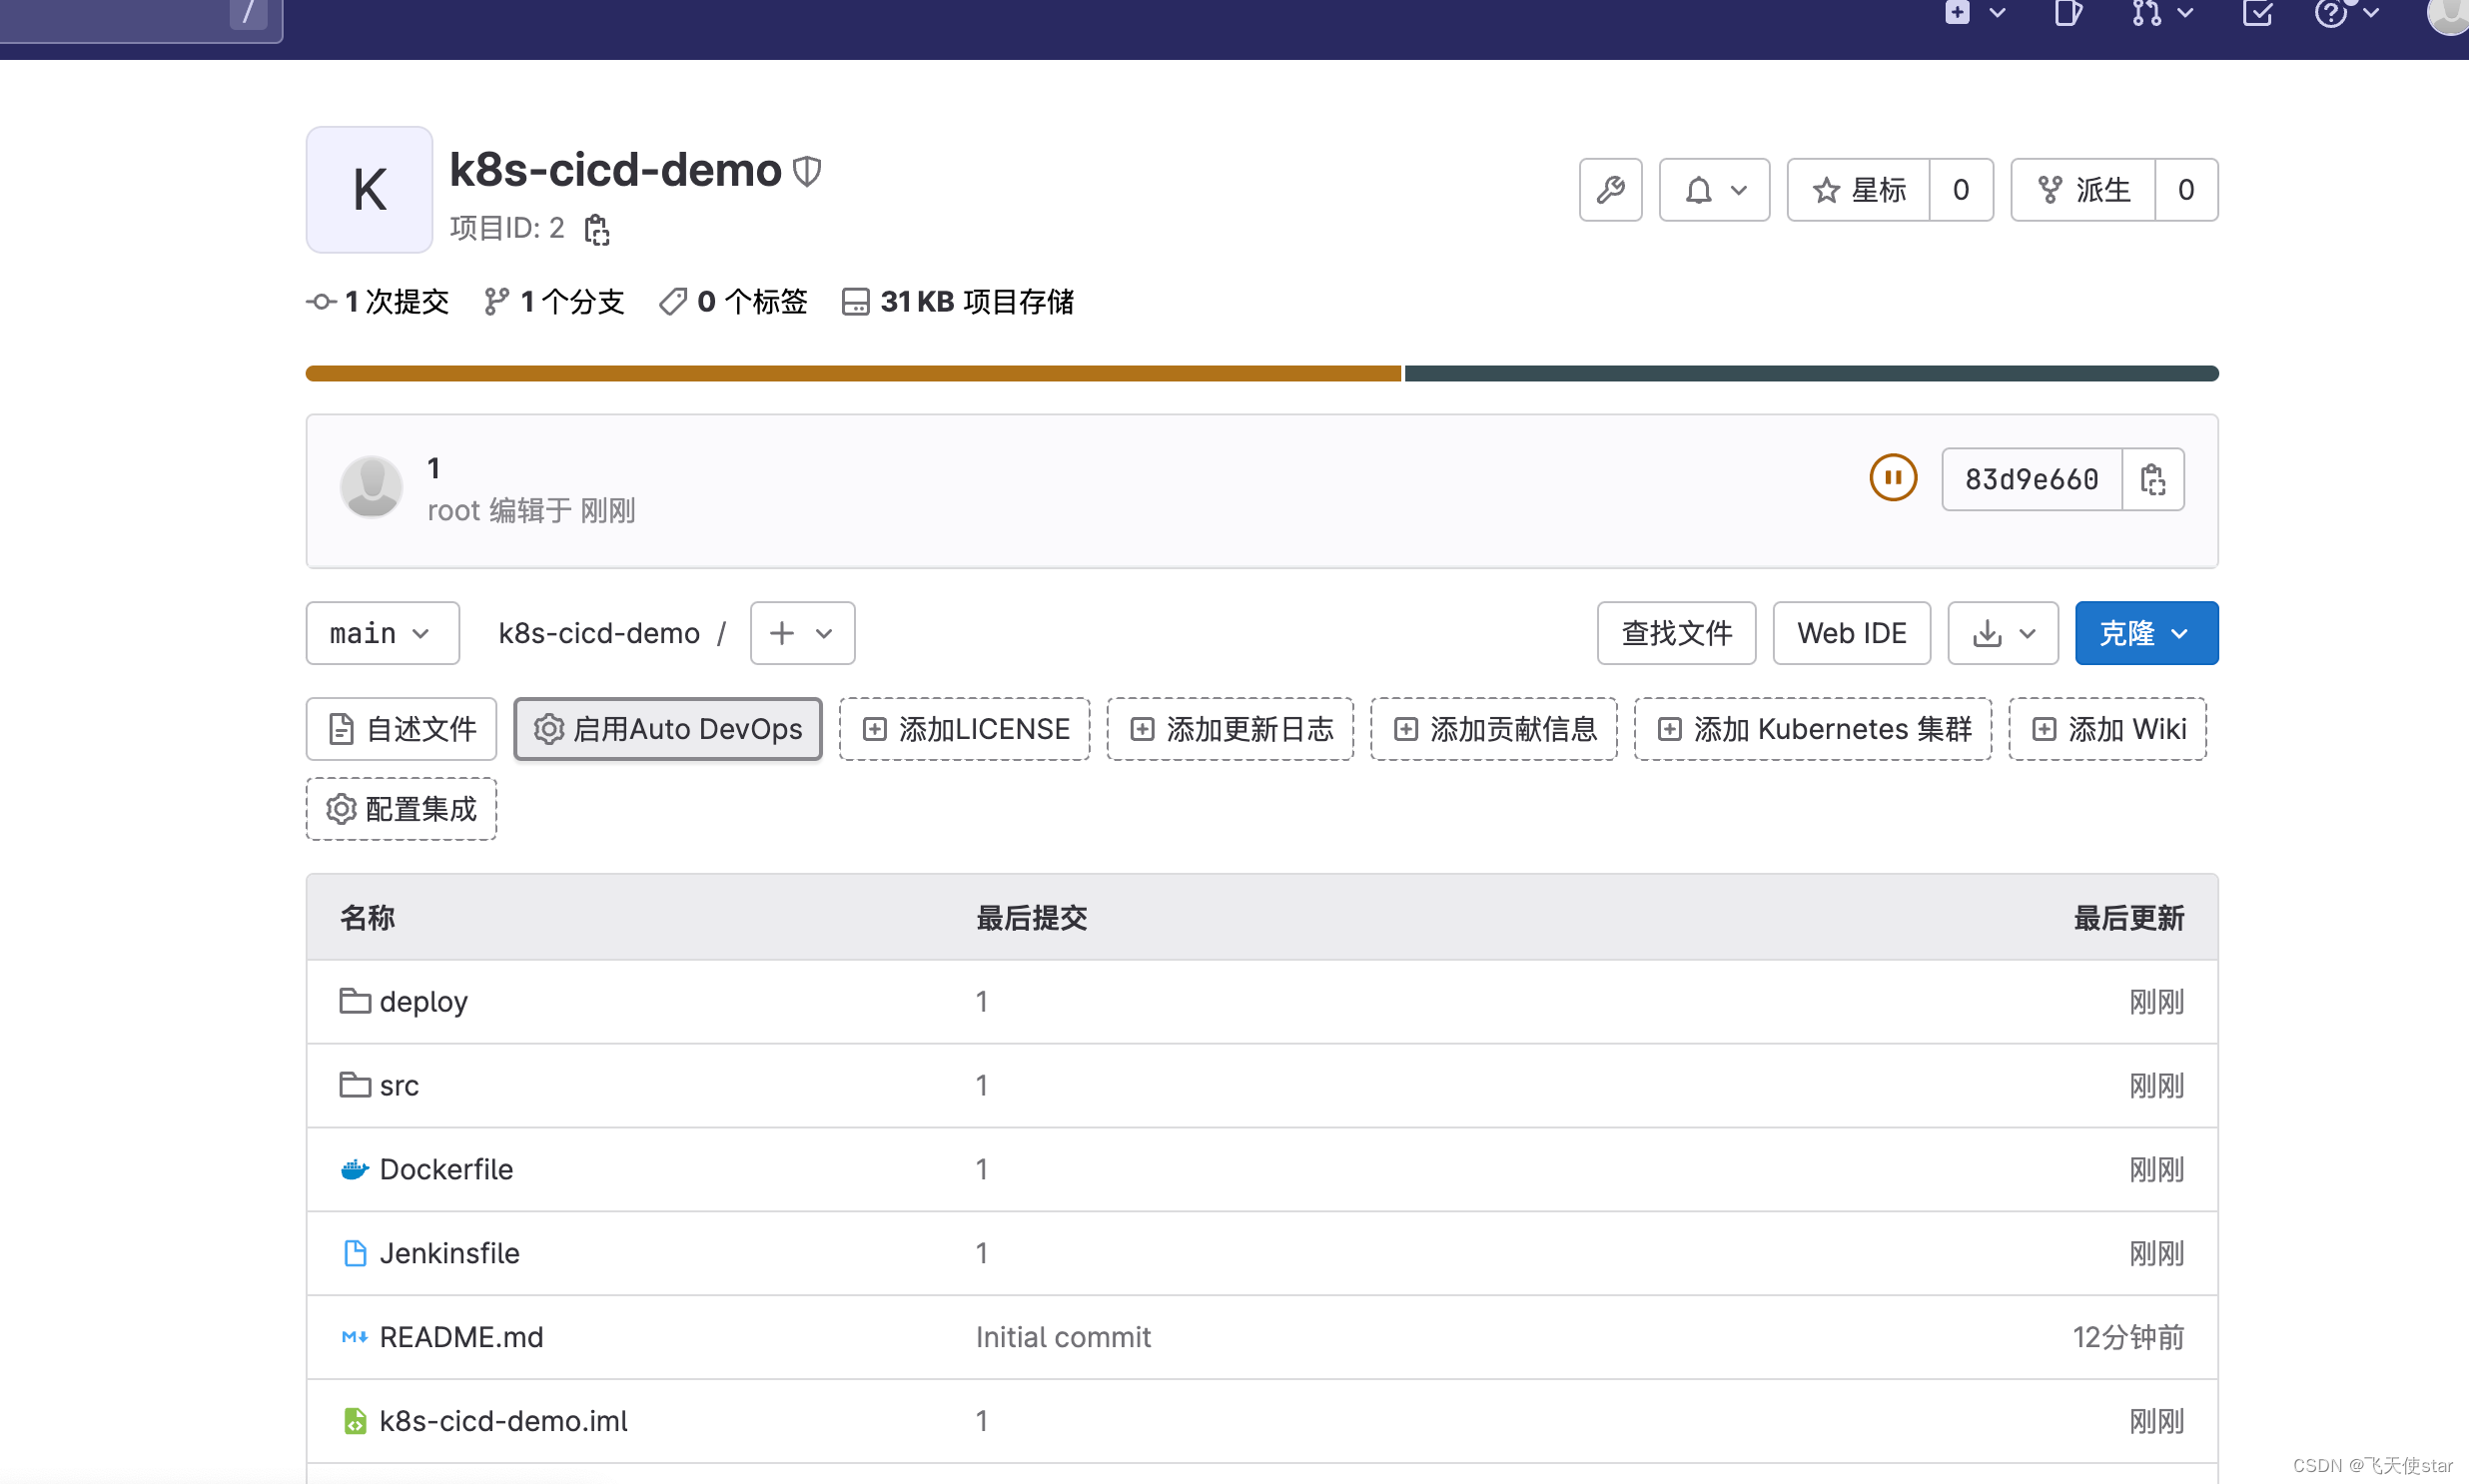Screen dimensions: 2469x1484
Task: Open the src folder
Action: [399, 1086]
